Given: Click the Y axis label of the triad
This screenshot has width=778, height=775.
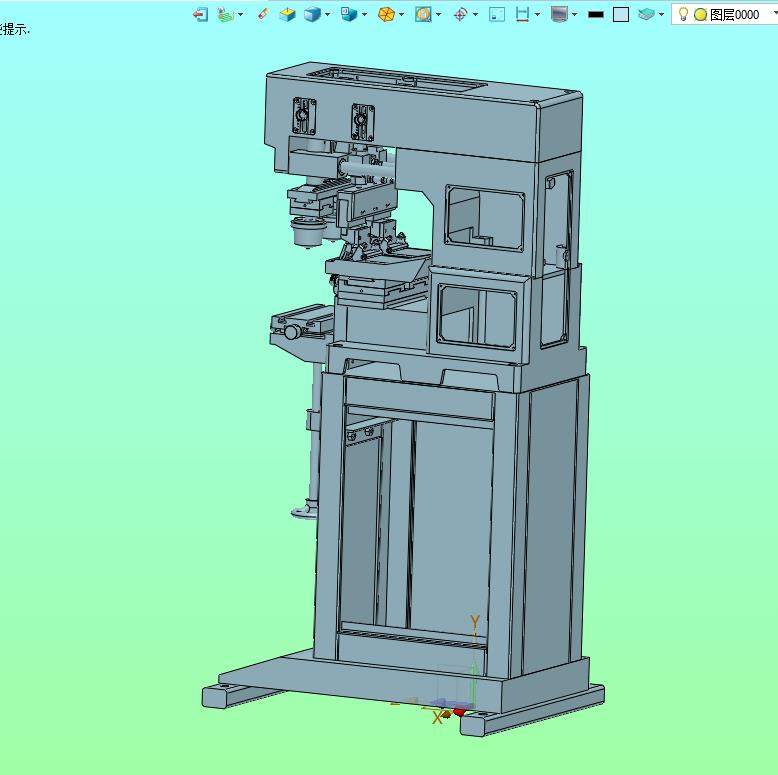Looking at the screenshot, I should click(x=475, y=622).
